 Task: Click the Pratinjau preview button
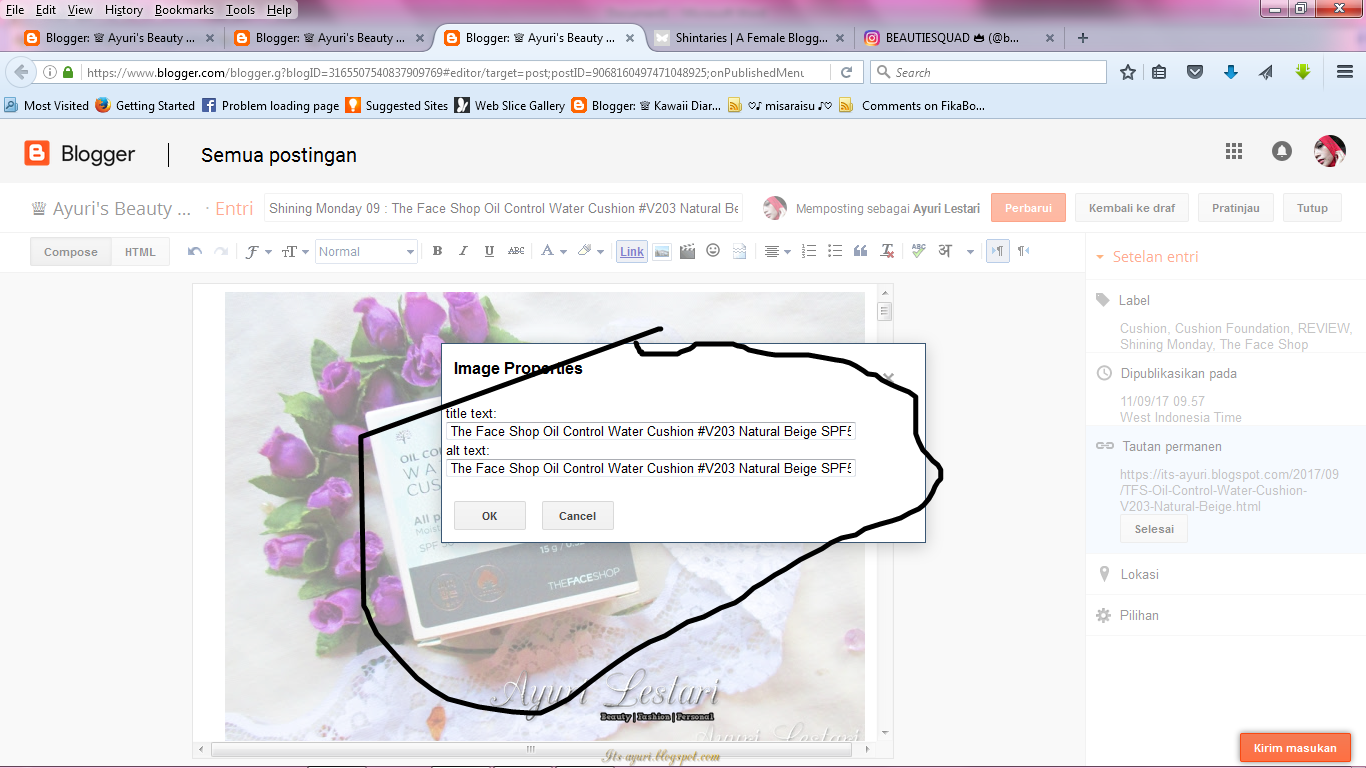pos(1236,208)
